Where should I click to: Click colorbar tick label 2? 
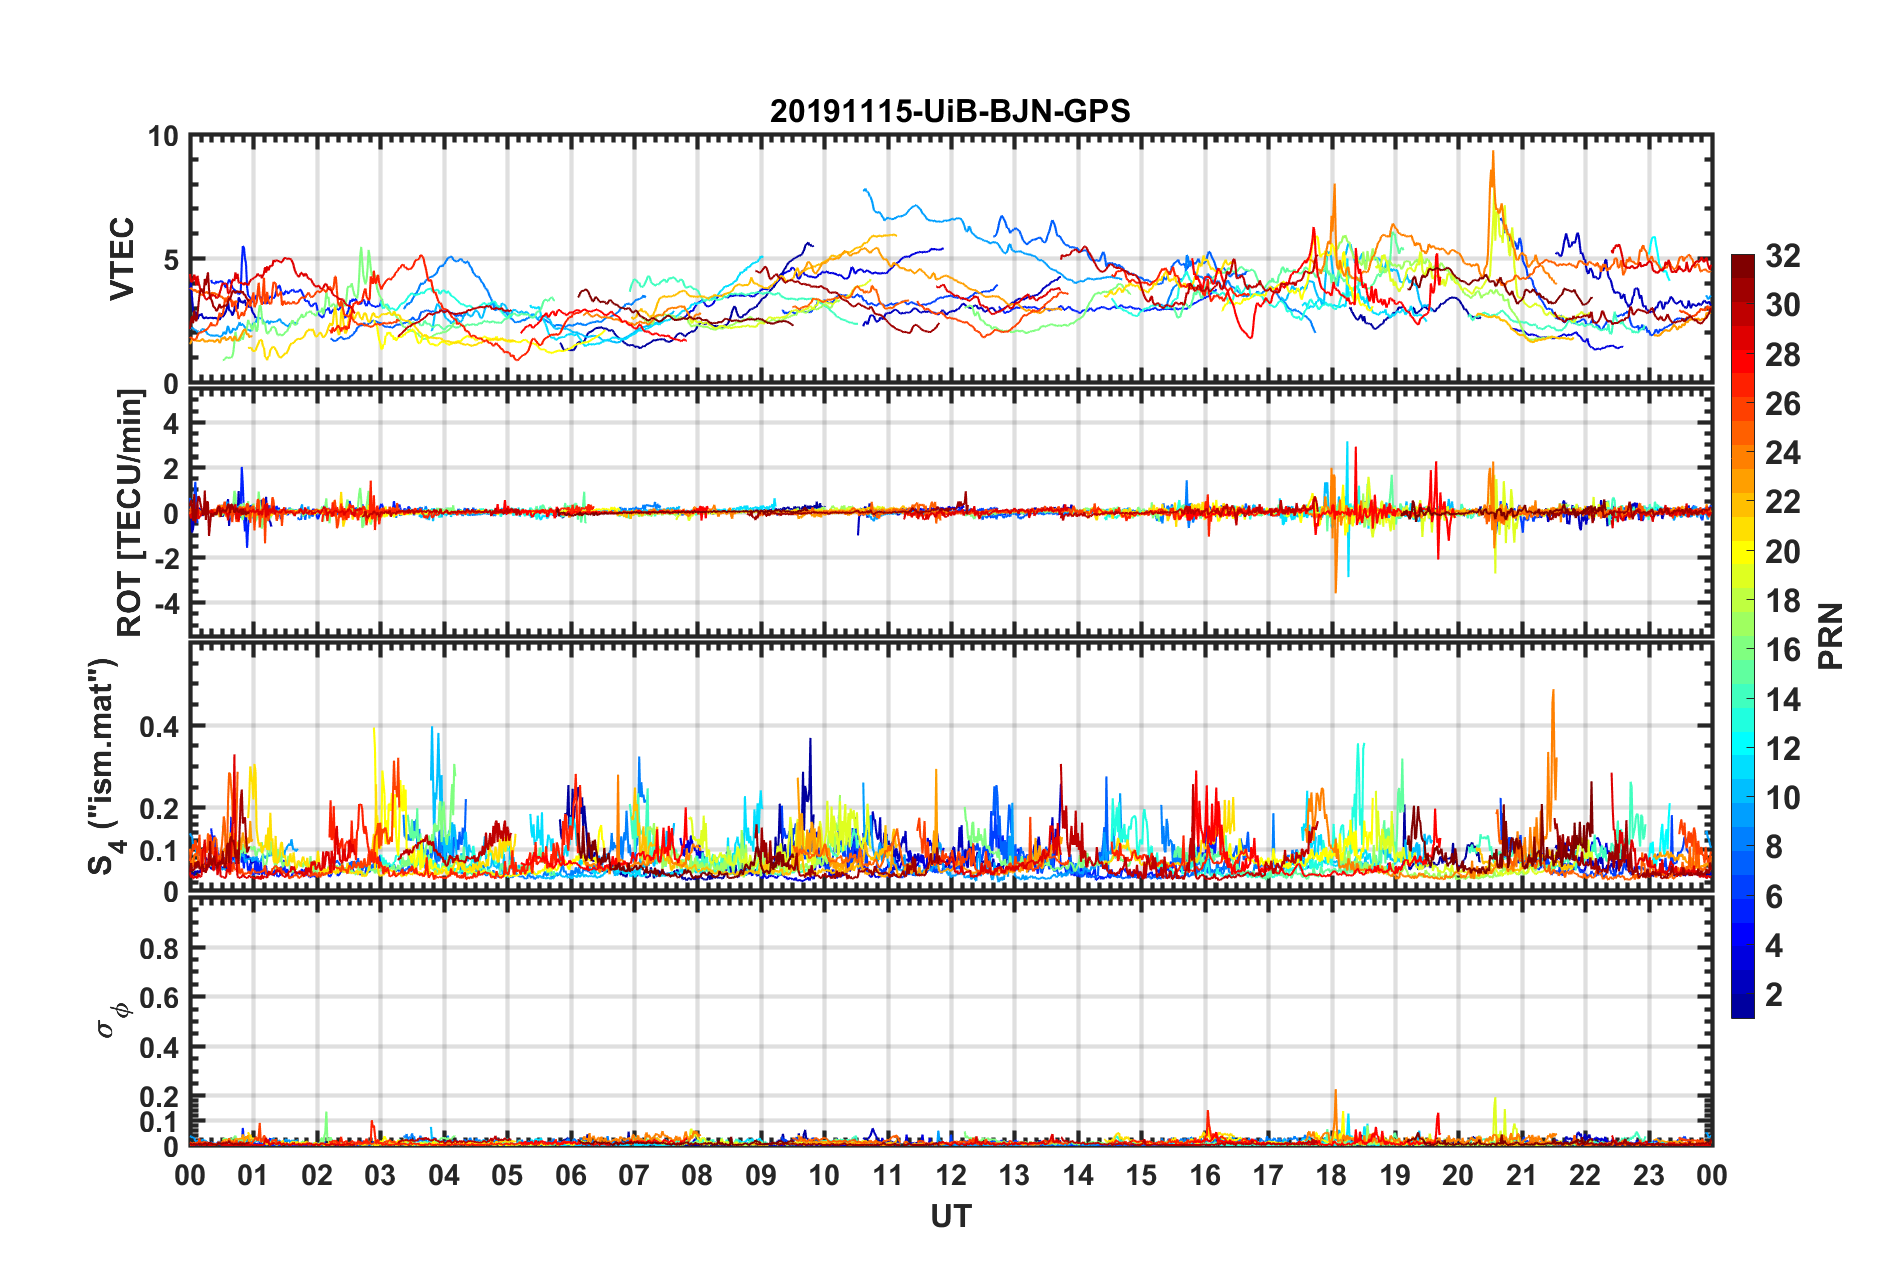click(x=1774, y=994)
